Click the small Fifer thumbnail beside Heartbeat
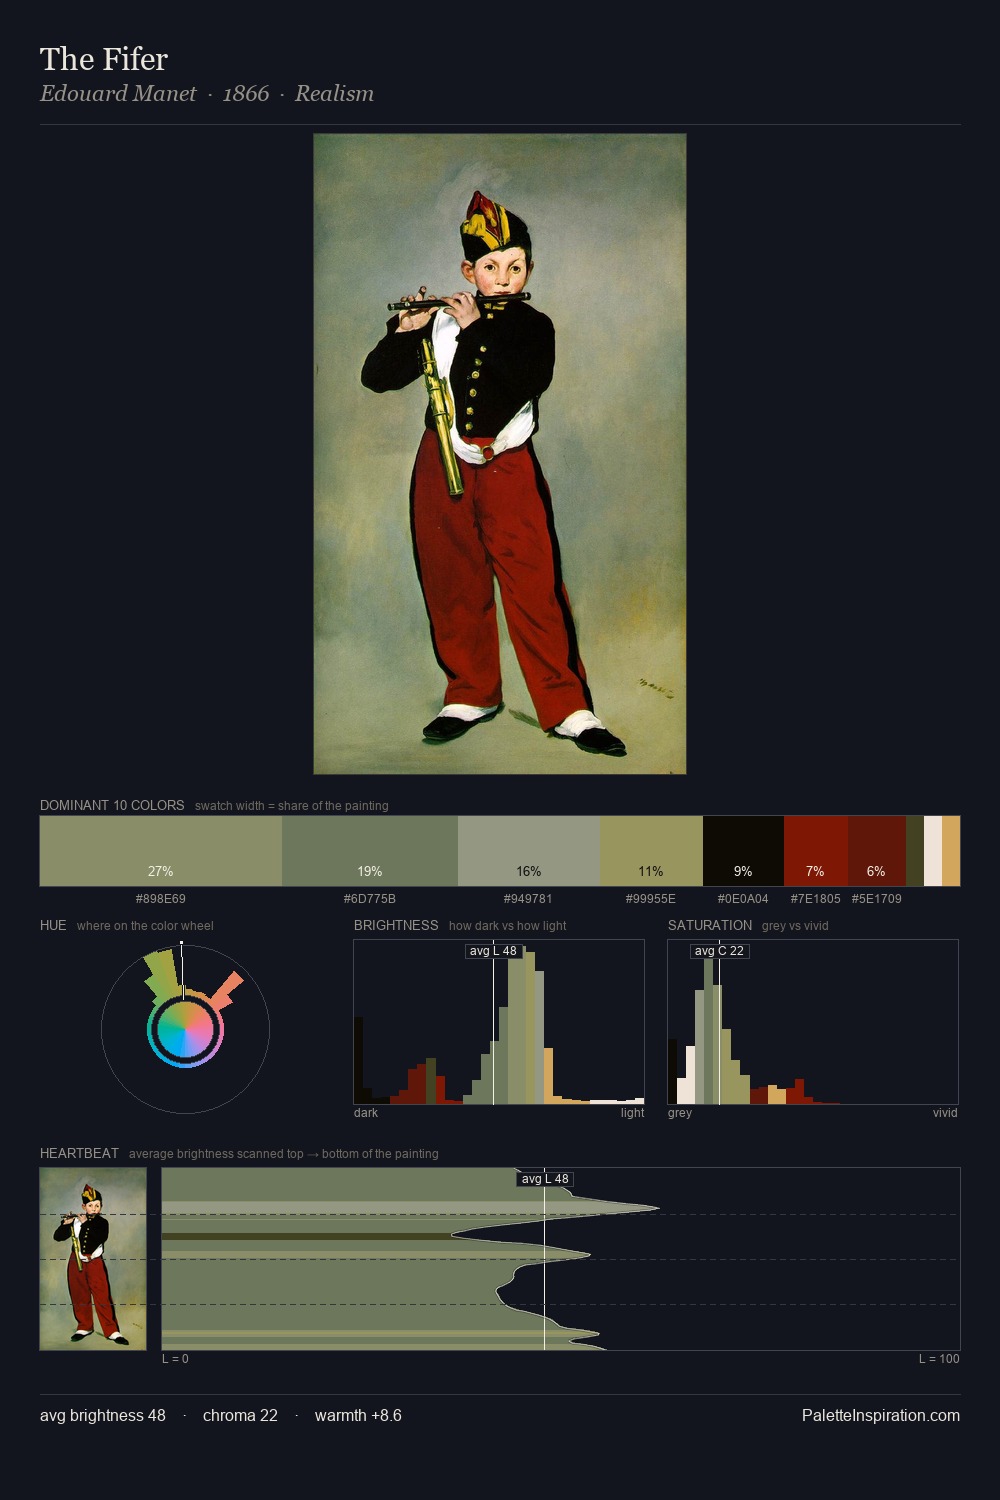The height and width of the screenshot is (1500, 1000). pos(93,1259)
